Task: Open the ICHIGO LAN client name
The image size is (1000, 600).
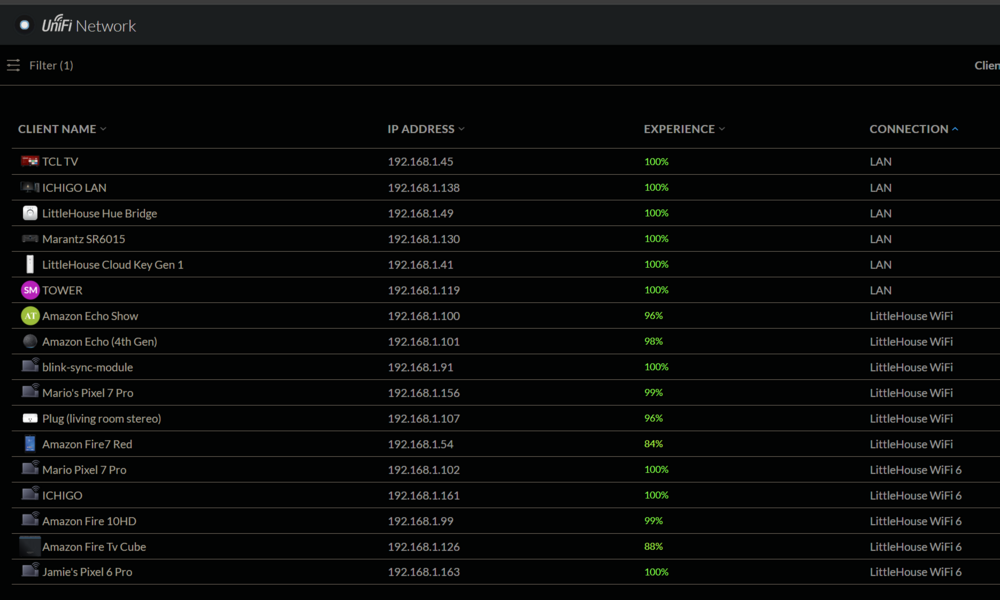Action: pyautogui.click(x=74, y=187)
